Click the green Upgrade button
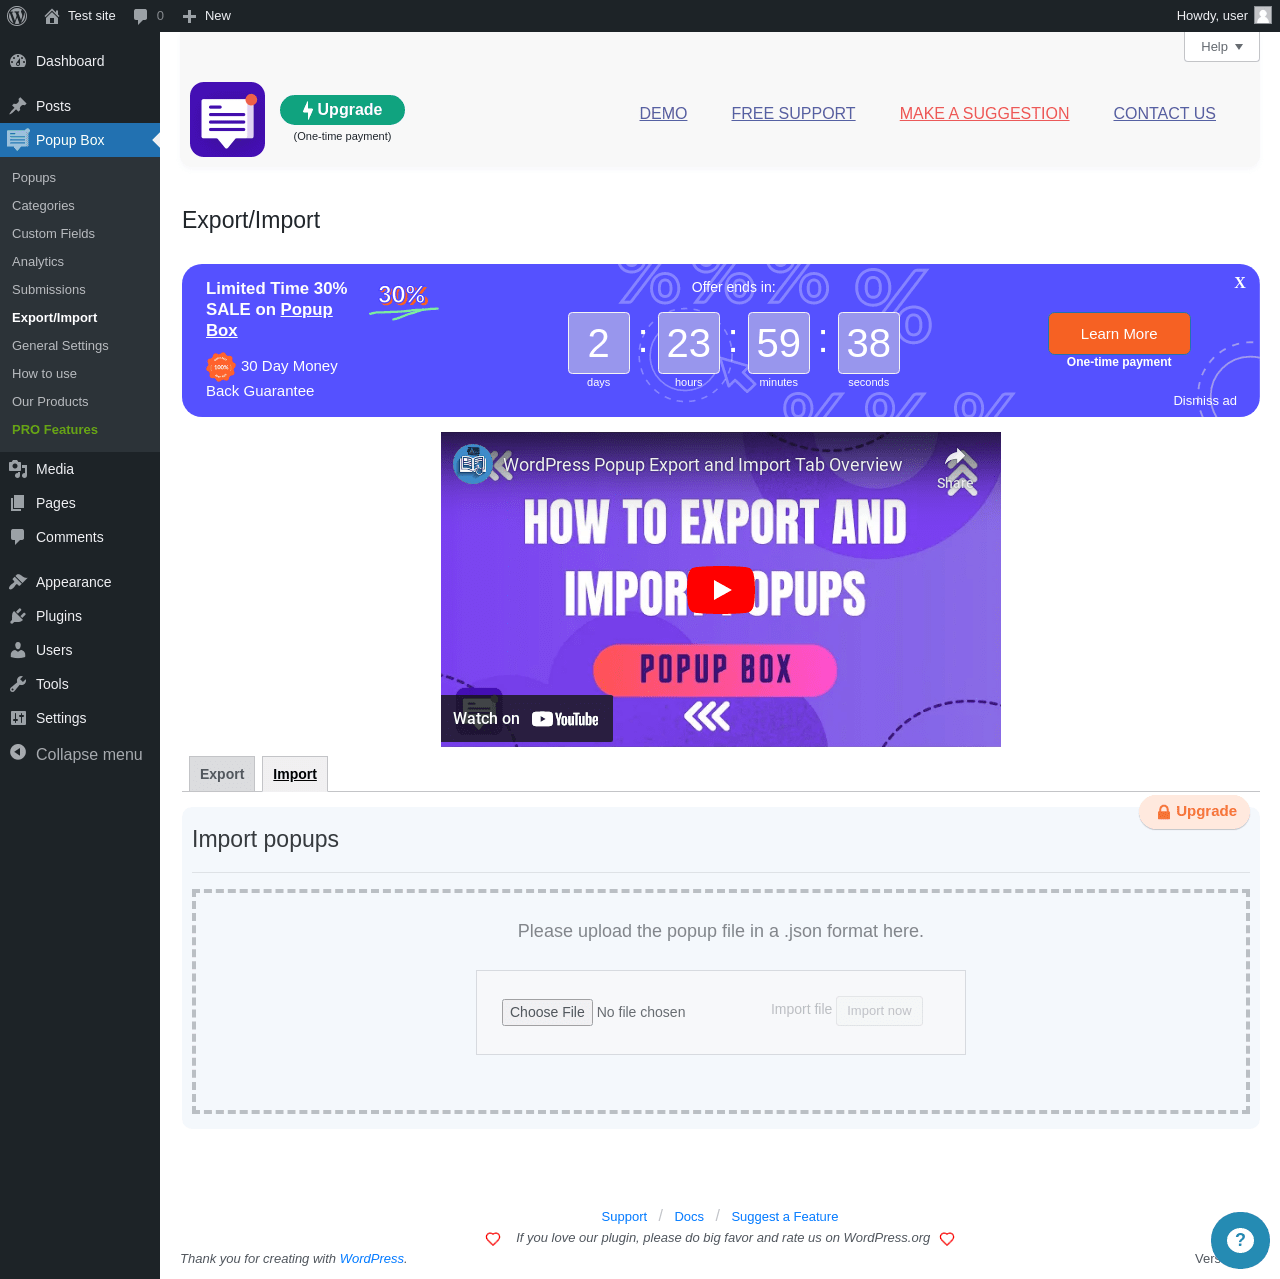The width and height of the screenshot is (1280, 1279). coord(342,110)
